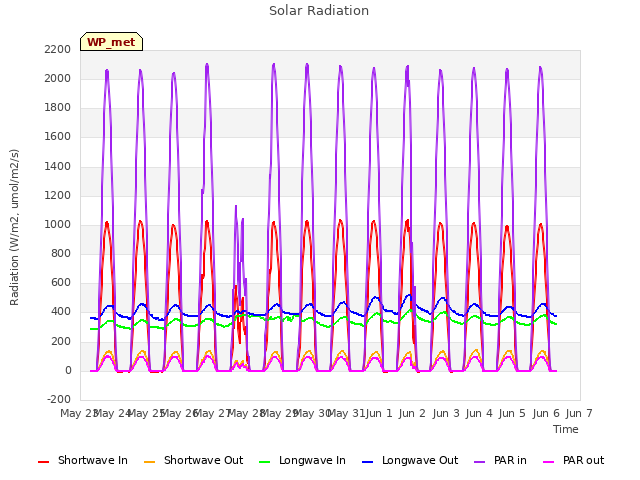Toggle the Shortwave In legend entry

(x=83, y=460)
